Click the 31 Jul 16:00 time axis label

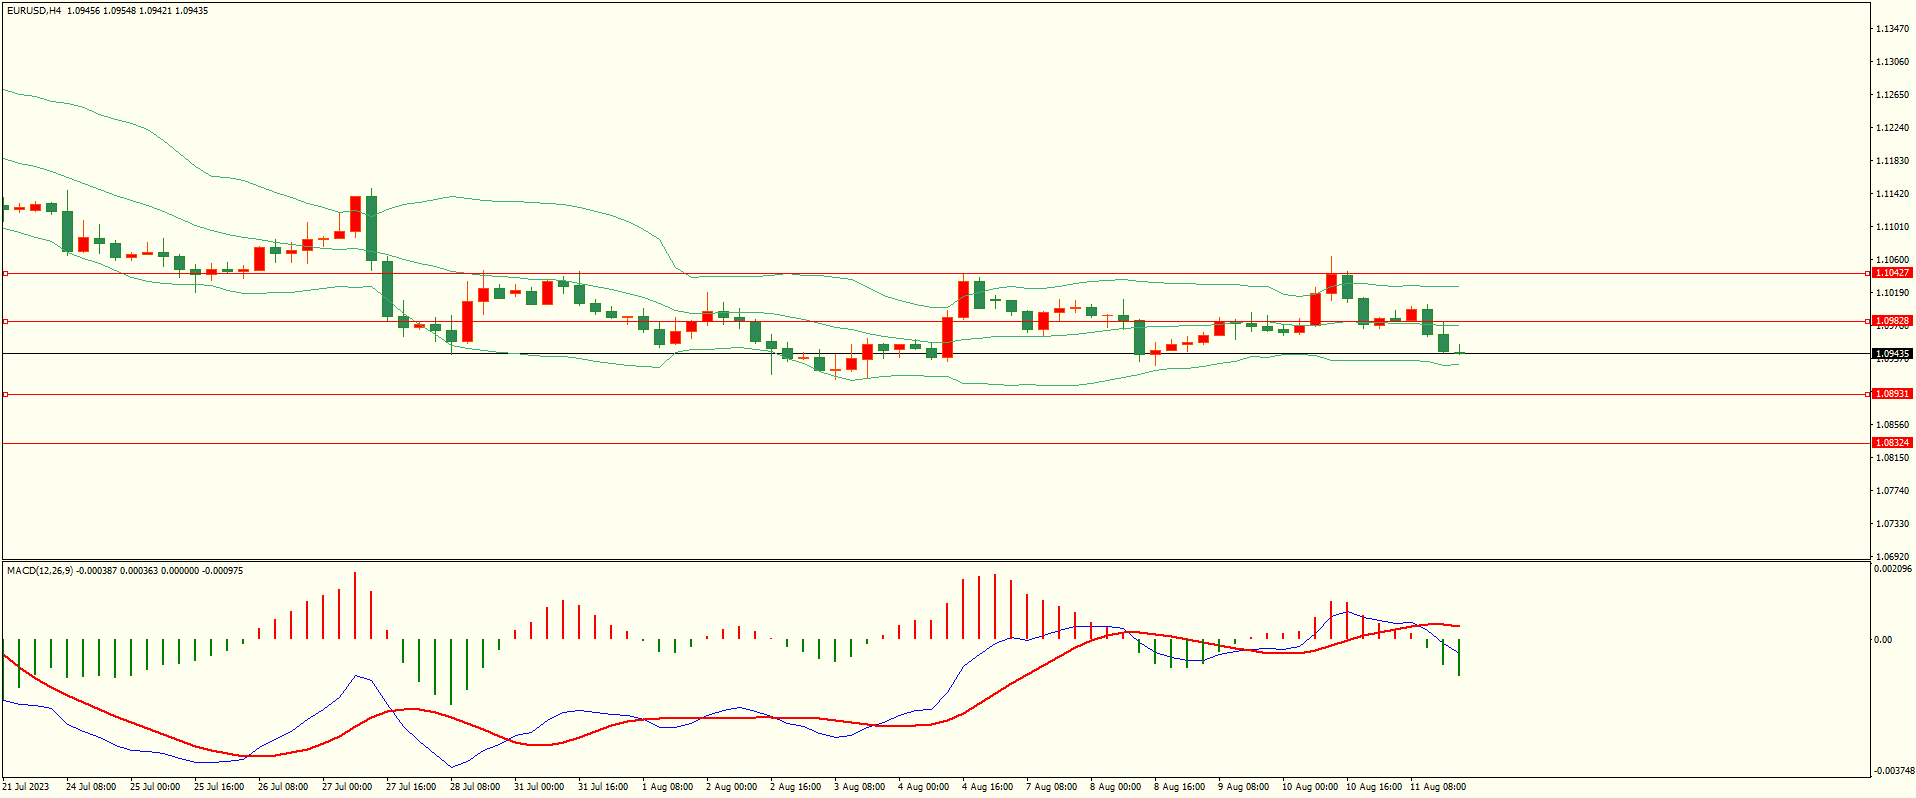(x=603, y=787)
